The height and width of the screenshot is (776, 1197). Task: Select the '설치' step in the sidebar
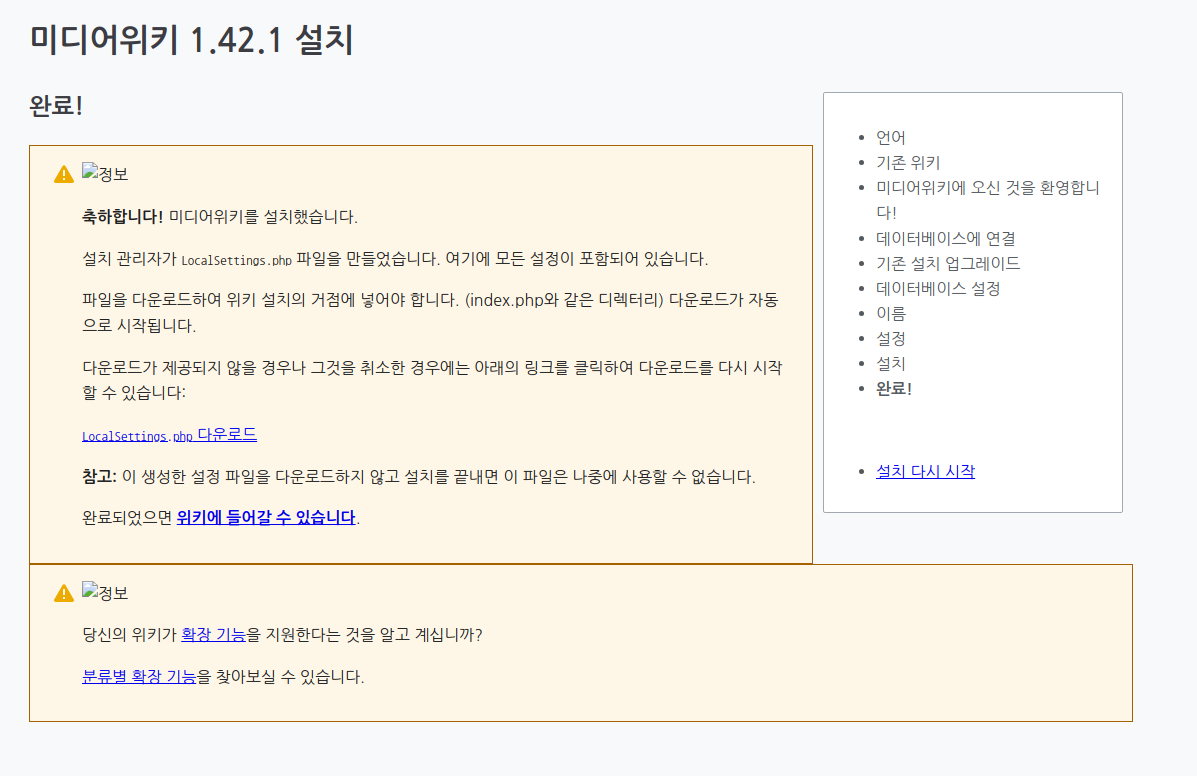point(890,363)
